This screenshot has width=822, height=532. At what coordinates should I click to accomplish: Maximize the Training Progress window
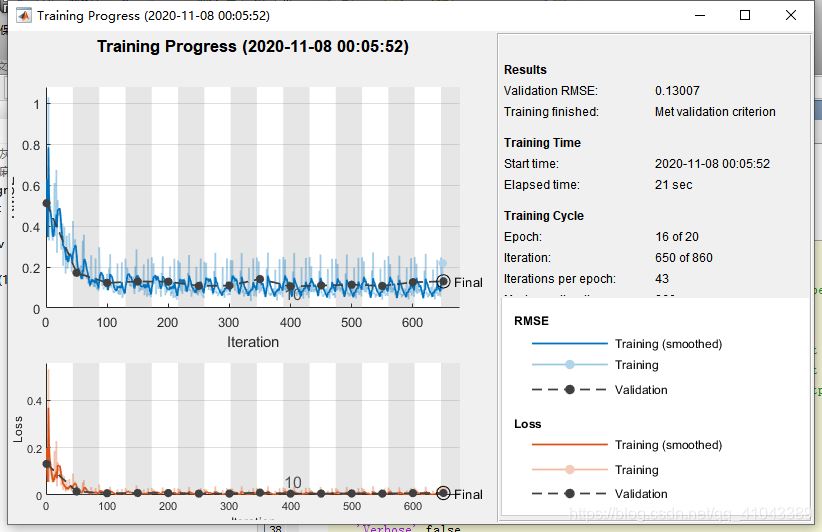pyautogui.click(x=745, y=16)
